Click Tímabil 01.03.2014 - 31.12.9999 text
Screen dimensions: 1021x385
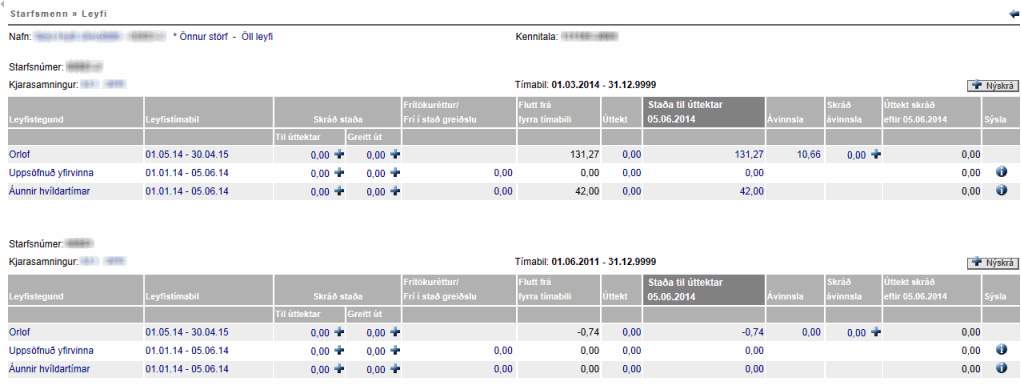(585, 84)
